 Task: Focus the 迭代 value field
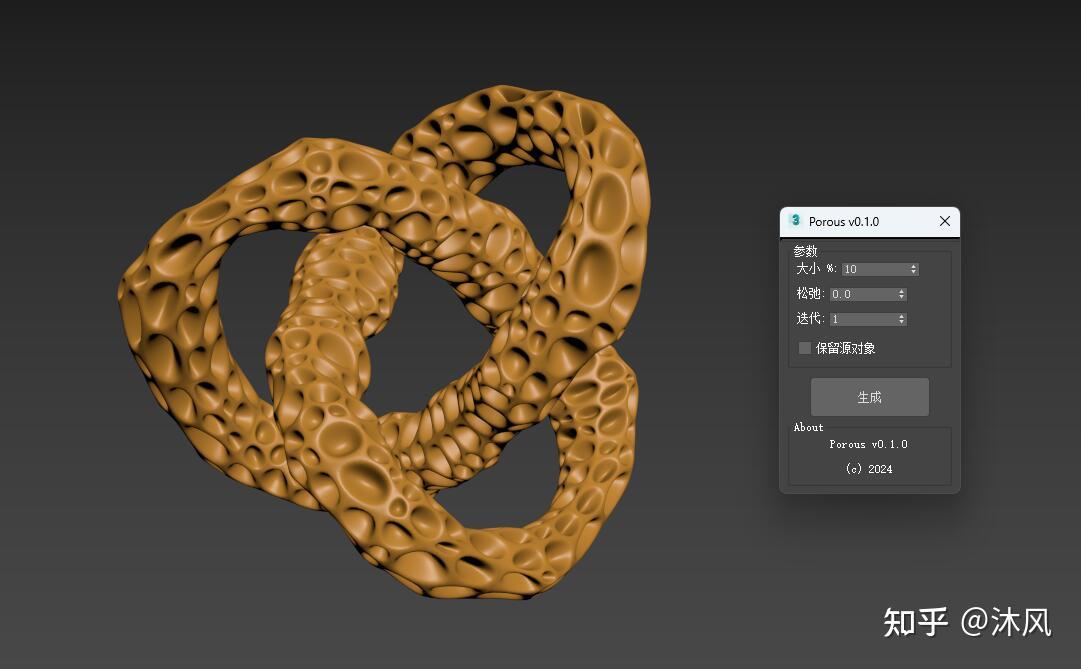coord(863,319)
